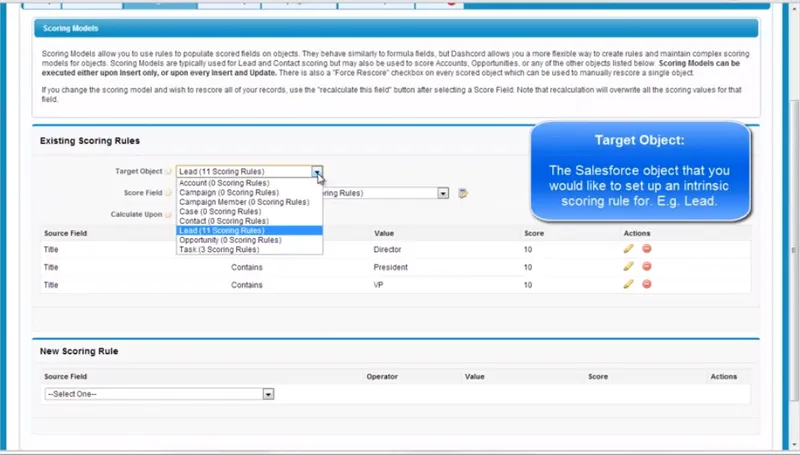Choose Task (3 Scoring Rules) option
Image resolution: width=800 pixels, height=455 pixels.
[219, 249]
